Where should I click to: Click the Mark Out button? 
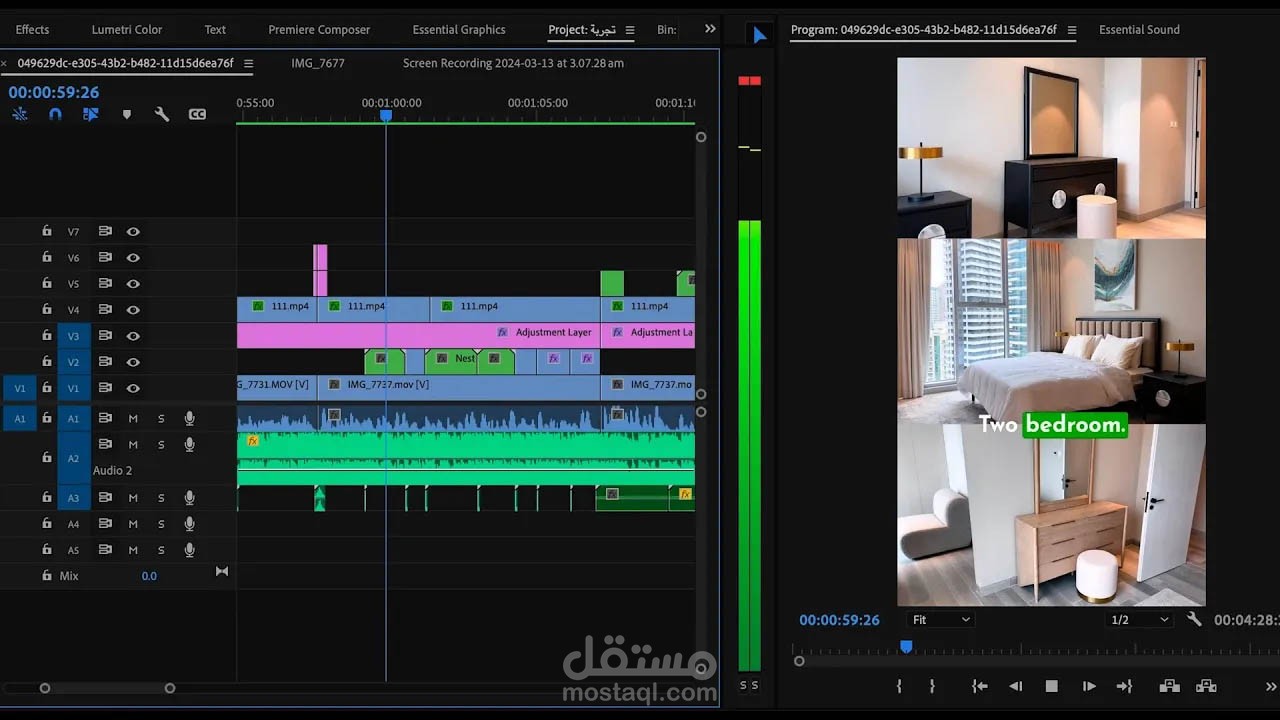932,686
